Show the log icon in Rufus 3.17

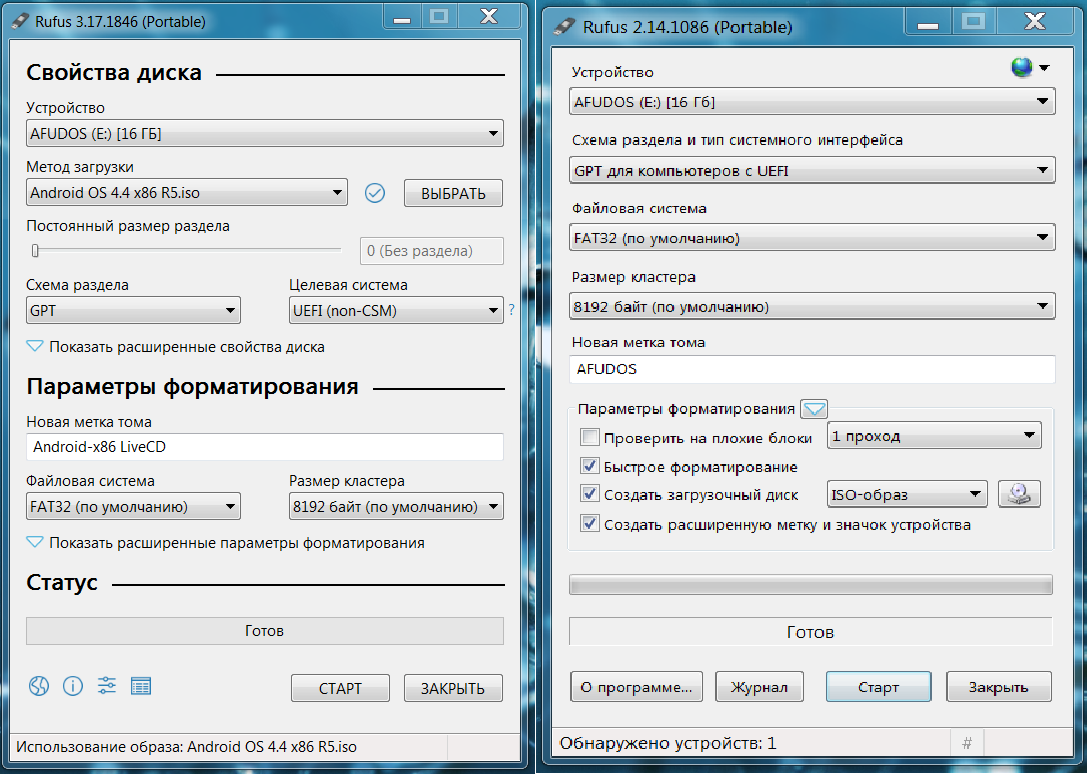click(x=141, y=686)
